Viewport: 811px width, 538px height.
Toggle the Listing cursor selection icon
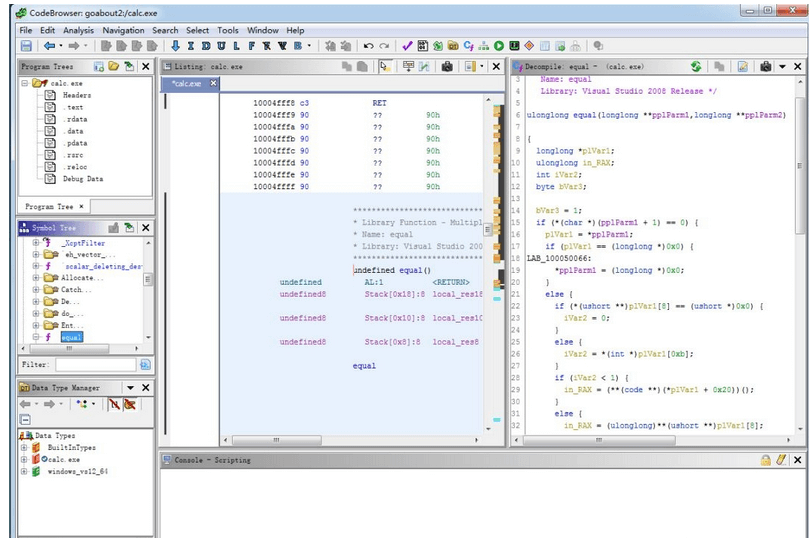tap(385, 66)
